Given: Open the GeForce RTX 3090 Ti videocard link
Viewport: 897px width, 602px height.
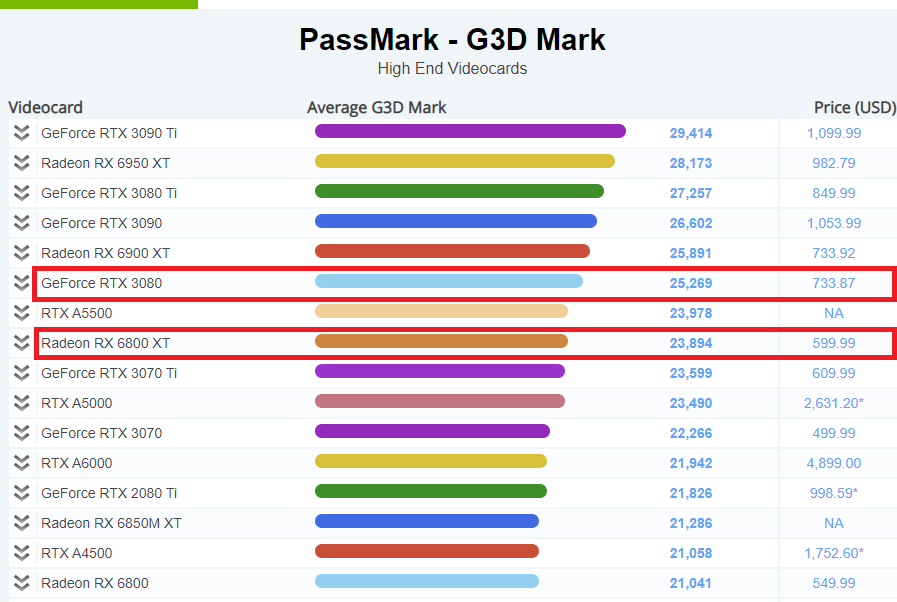Looking at the screenshot, I should (109, 133).
